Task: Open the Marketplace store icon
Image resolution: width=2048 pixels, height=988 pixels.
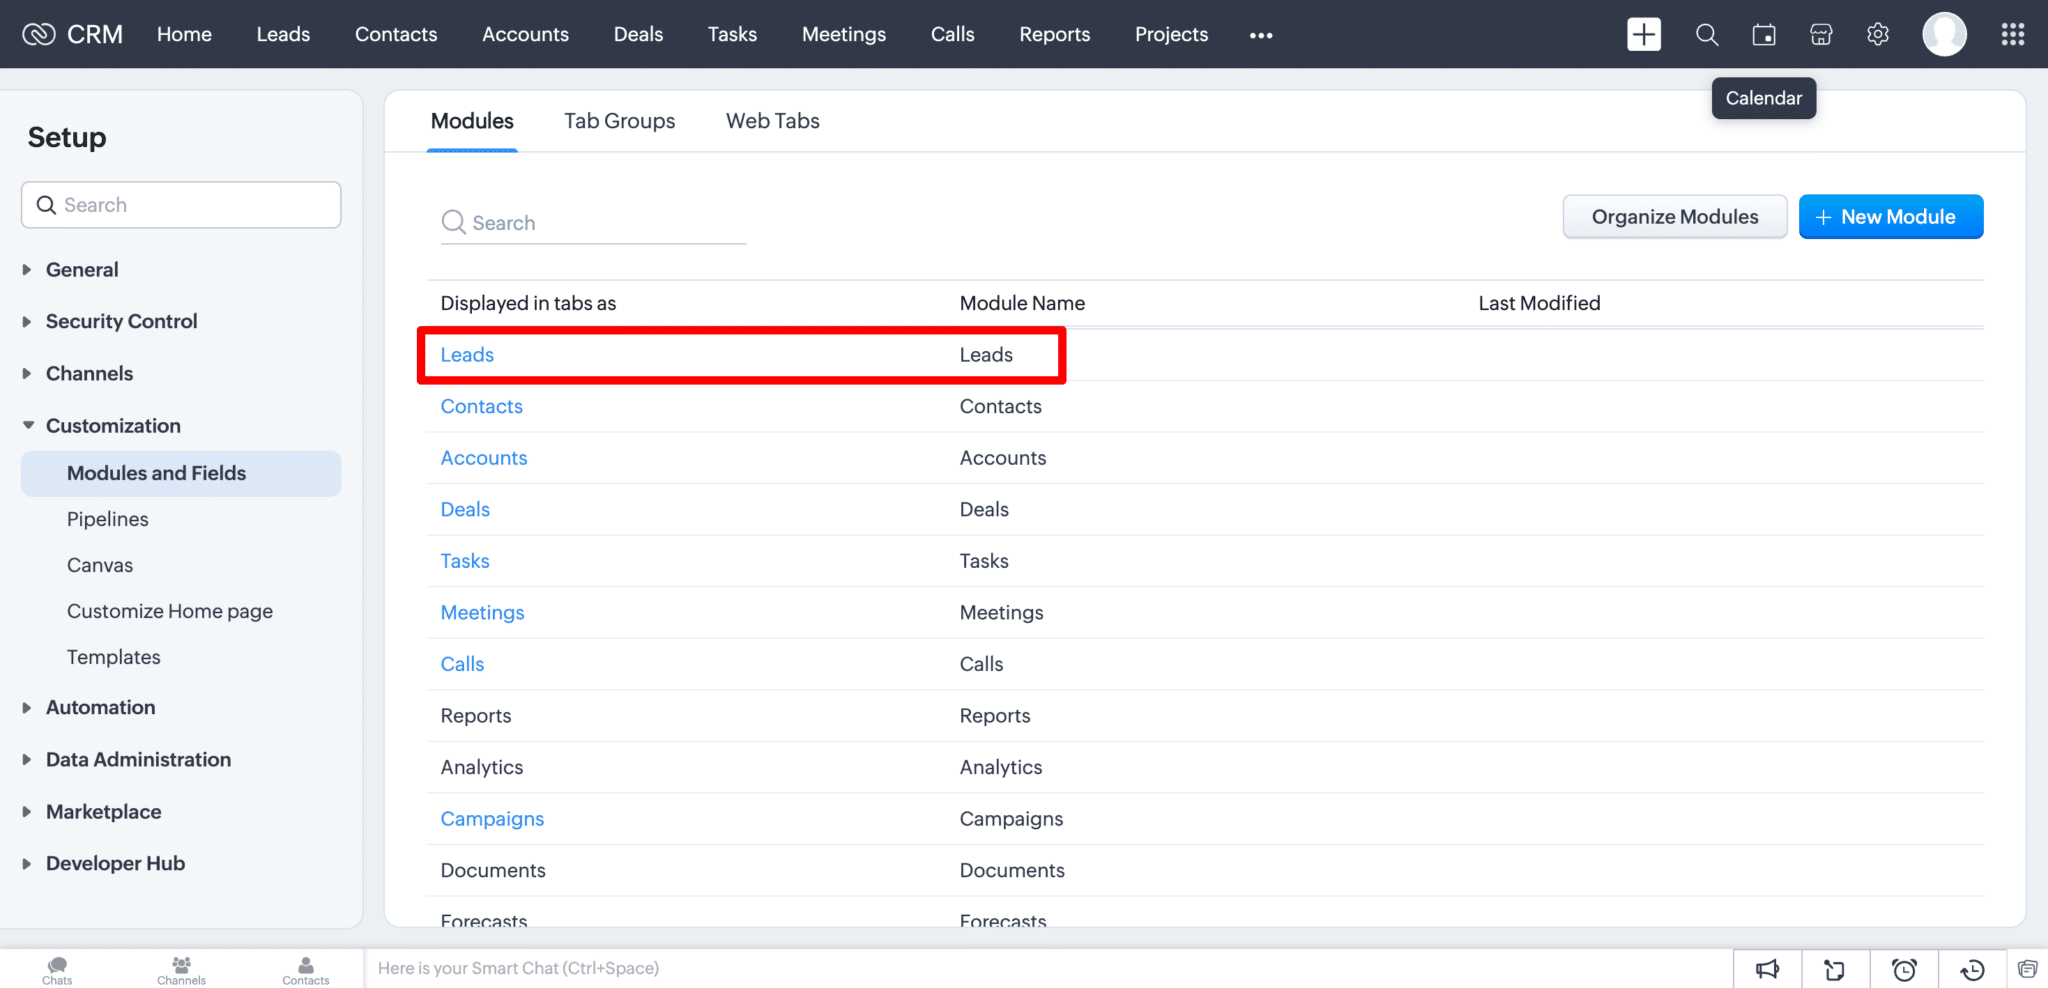Action: [x=1821, y=35]
